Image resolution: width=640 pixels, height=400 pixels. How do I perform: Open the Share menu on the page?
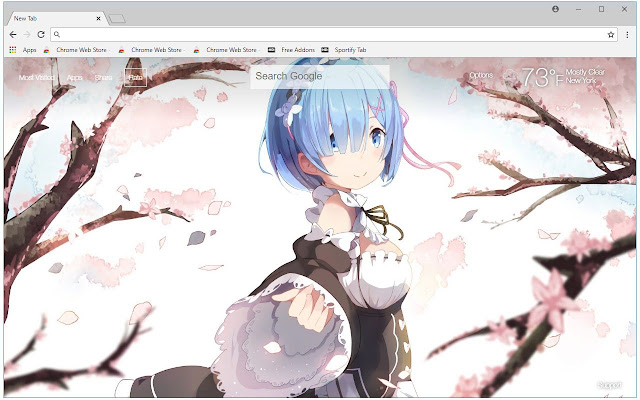pos(103,78)
